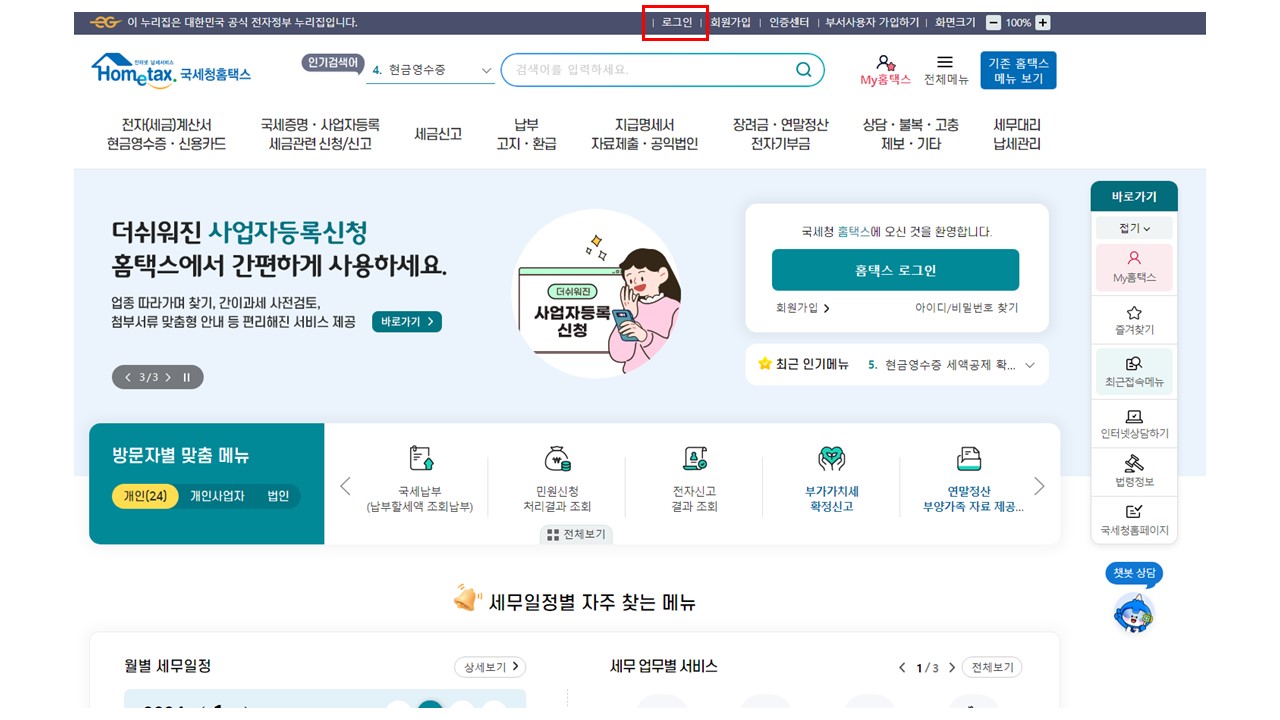The image size is (1280, 720).
Task: Click the 회원가입 link at top
Action: tap(730, 22)
